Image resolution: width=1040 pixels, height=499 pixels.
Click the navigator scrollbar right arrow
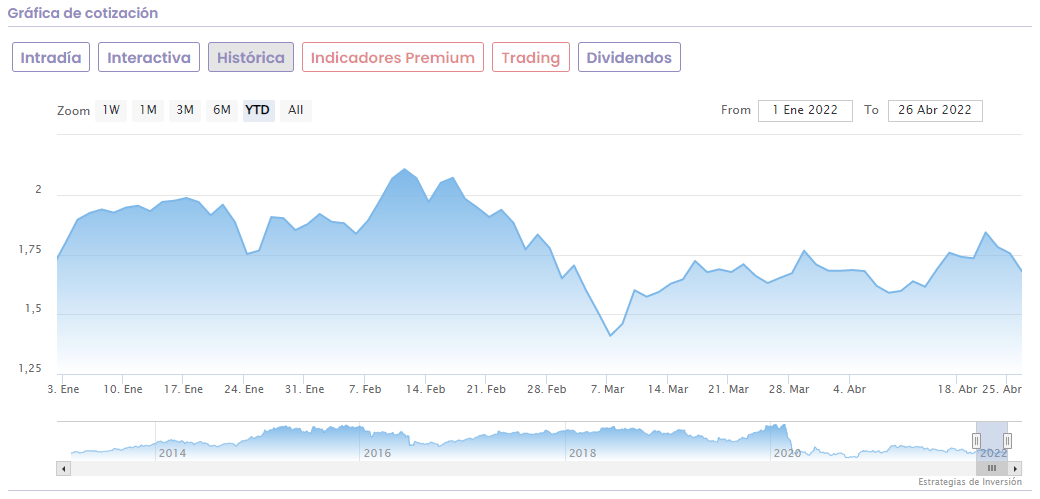coord(1015,468)
